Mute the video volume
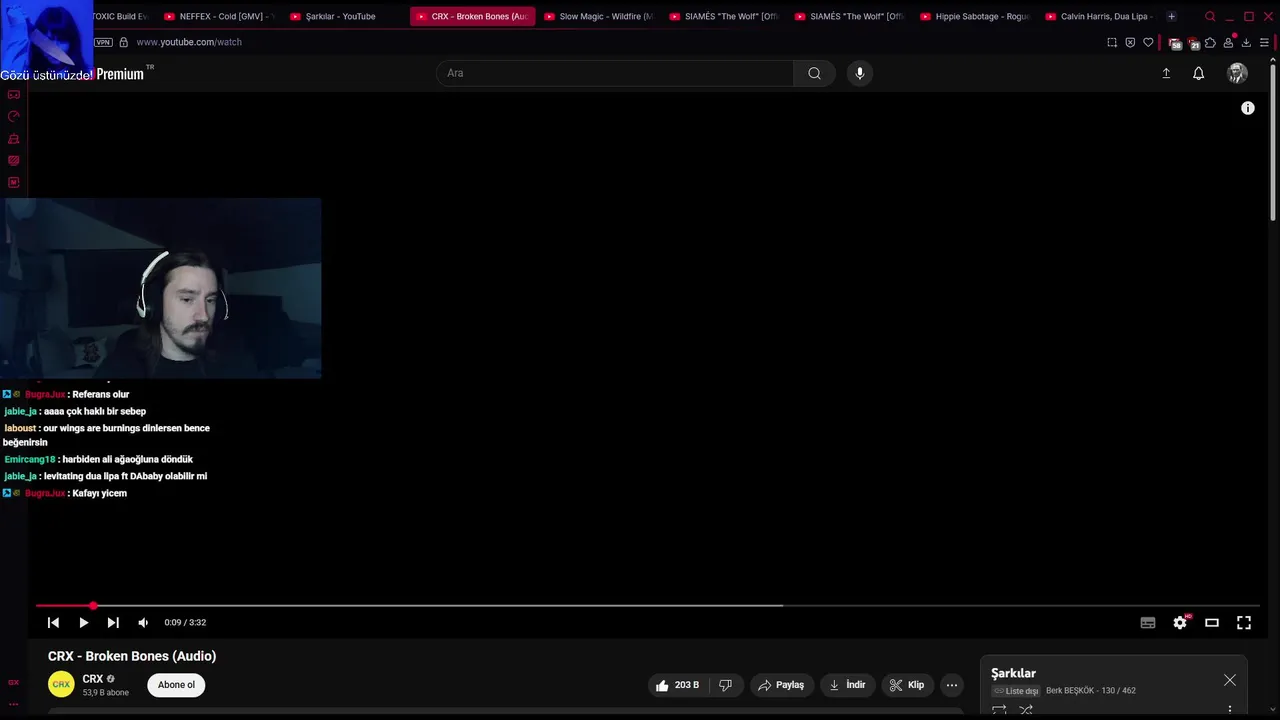 click(143, 622)
